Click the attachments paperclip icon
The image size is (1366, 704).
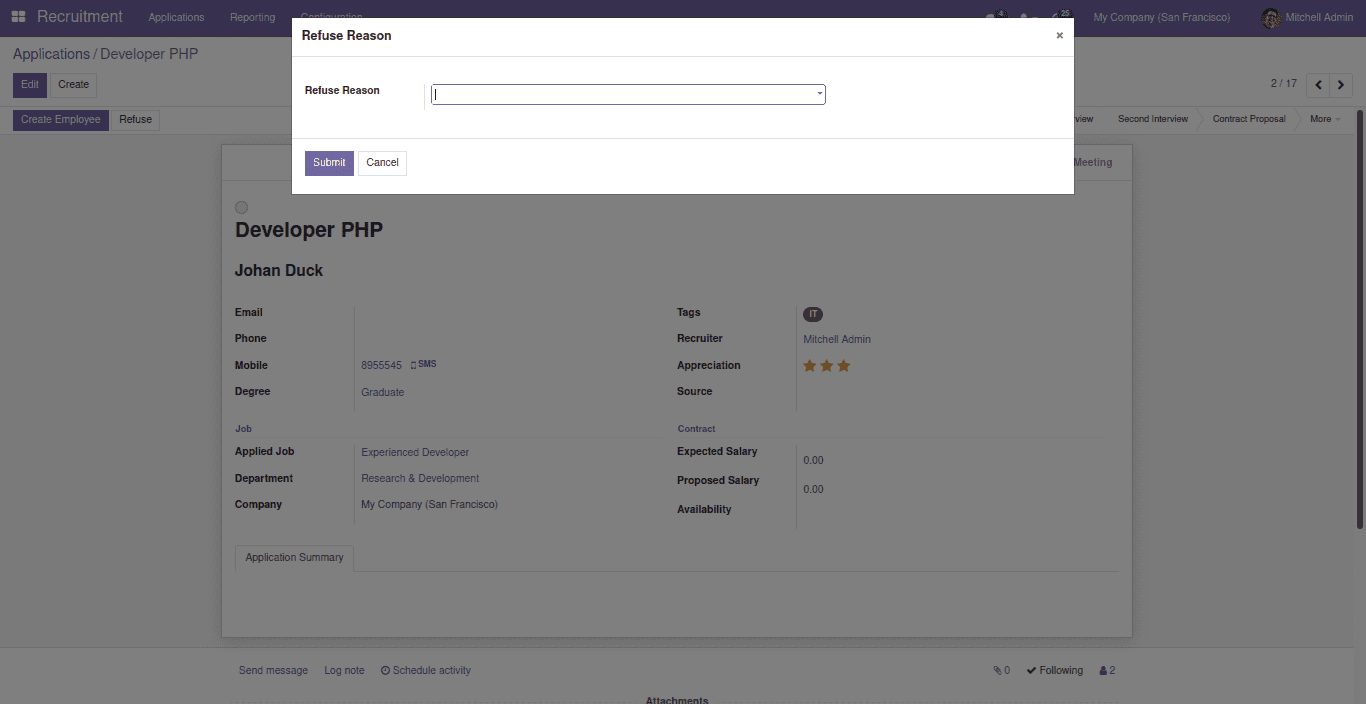[997, 671]
